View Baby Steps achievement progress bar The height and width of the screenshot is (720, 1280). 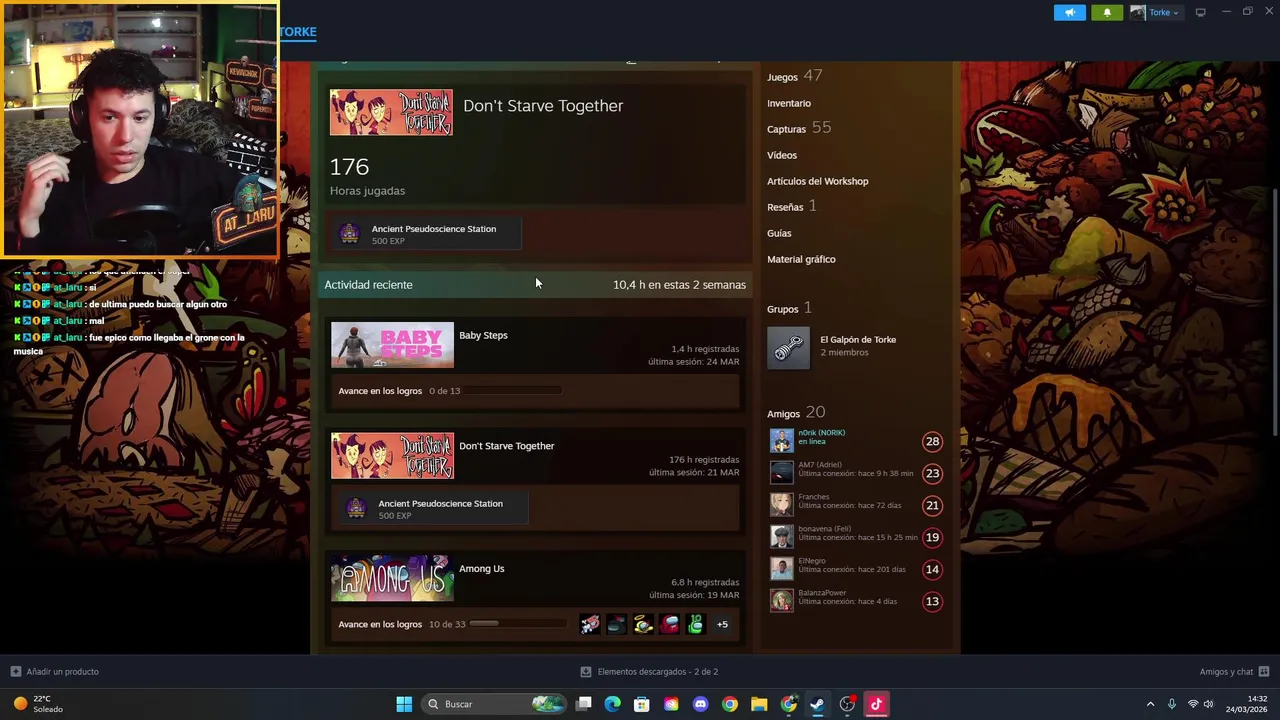pos(510,391)
